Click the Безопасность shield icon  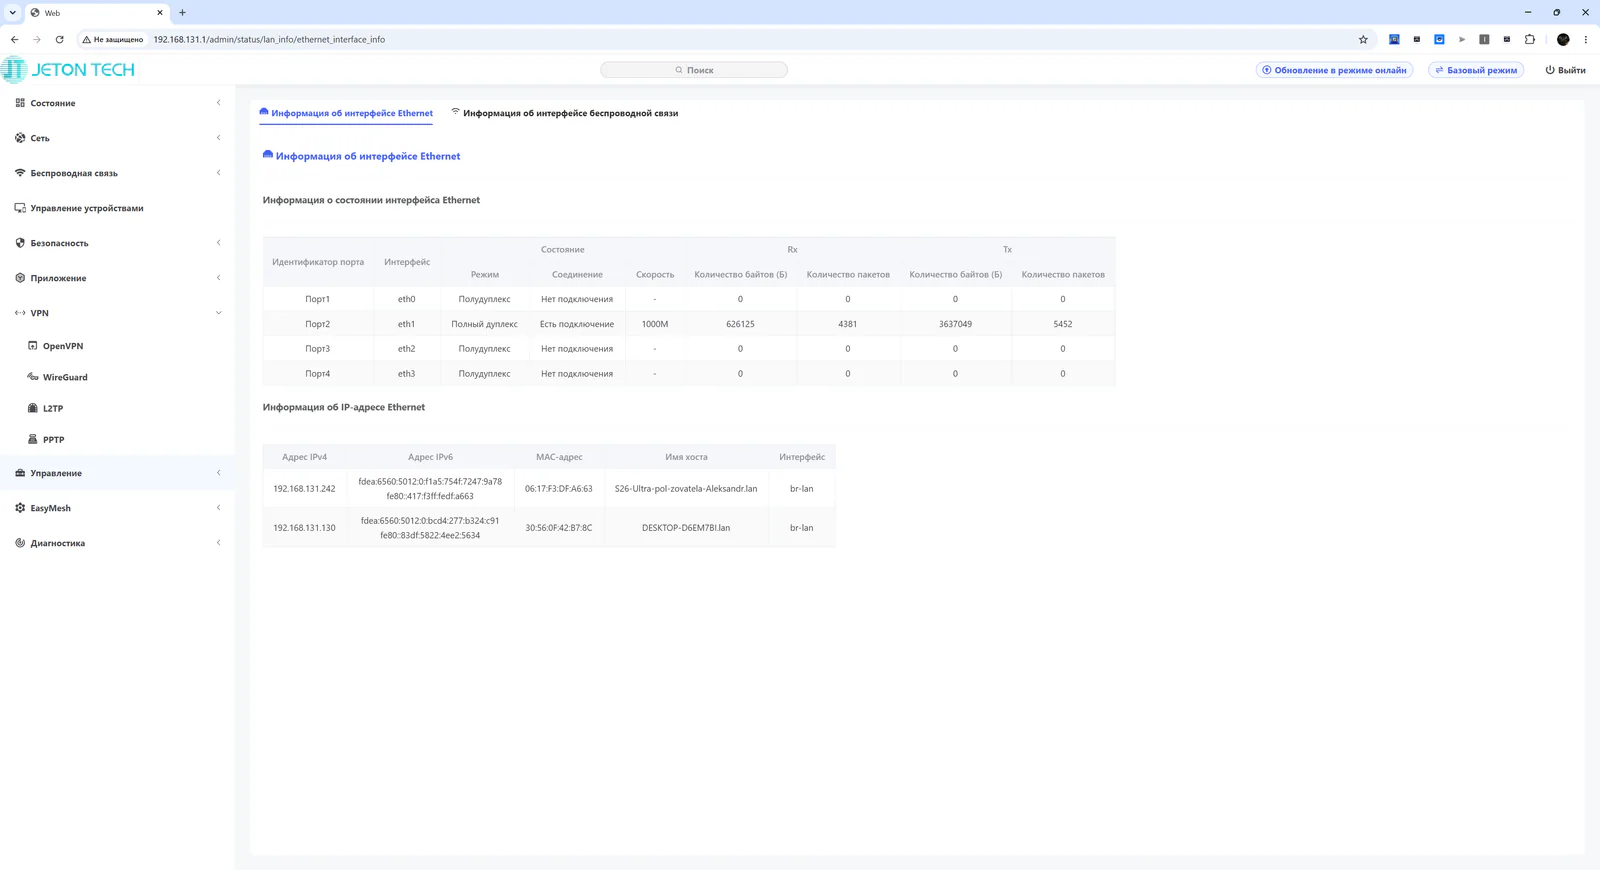pos(20,243)
